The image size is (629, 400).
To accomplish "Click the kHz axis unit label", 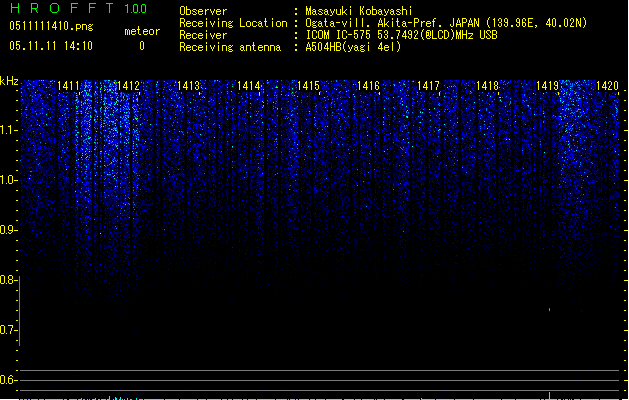I will [9, 81].
